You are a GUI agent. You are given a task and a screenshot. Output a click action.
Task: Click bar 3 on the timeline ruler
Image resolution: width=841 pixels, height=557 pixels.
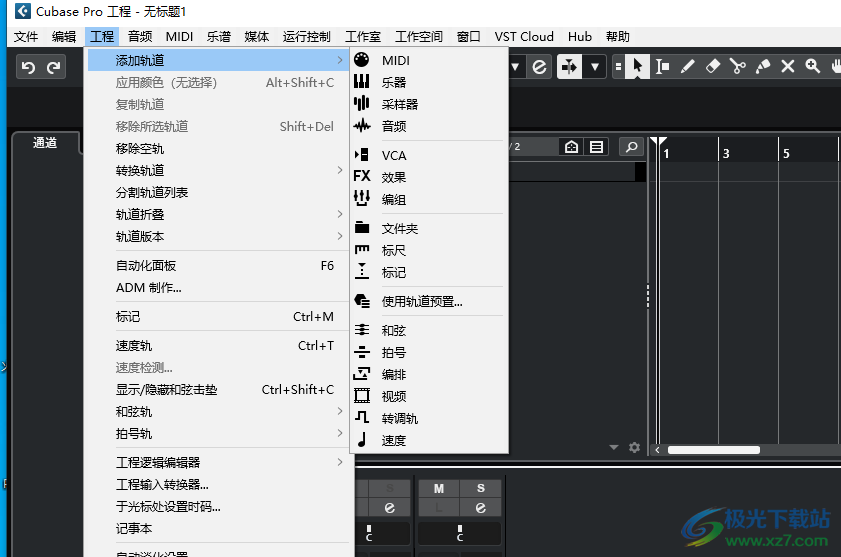click(725, 153)
